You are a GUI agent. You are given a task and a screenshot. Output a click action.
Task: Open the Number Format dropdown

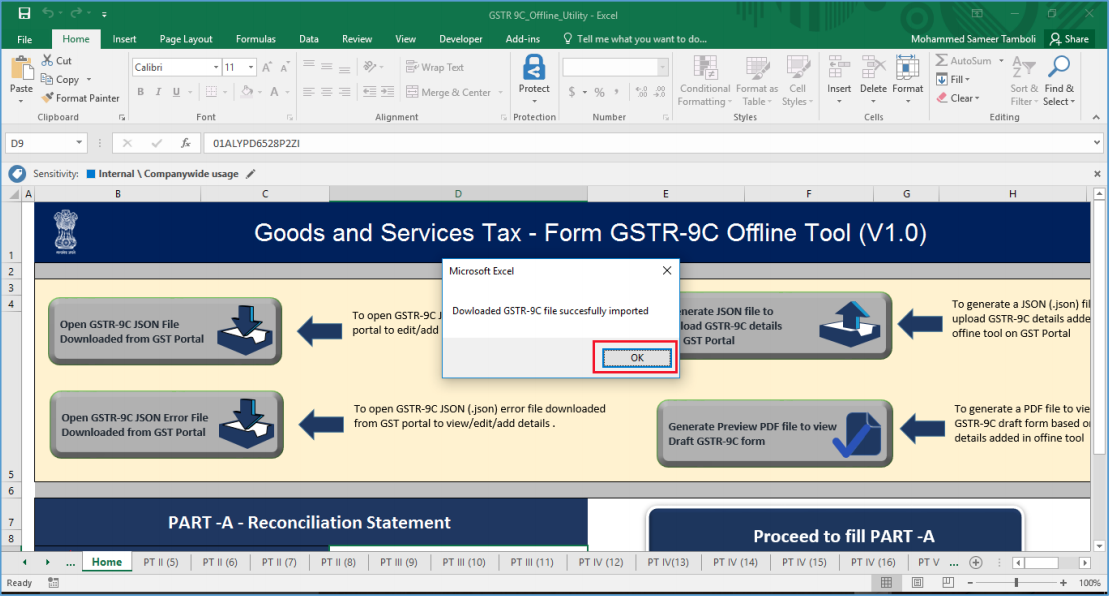tap(662, 67)
